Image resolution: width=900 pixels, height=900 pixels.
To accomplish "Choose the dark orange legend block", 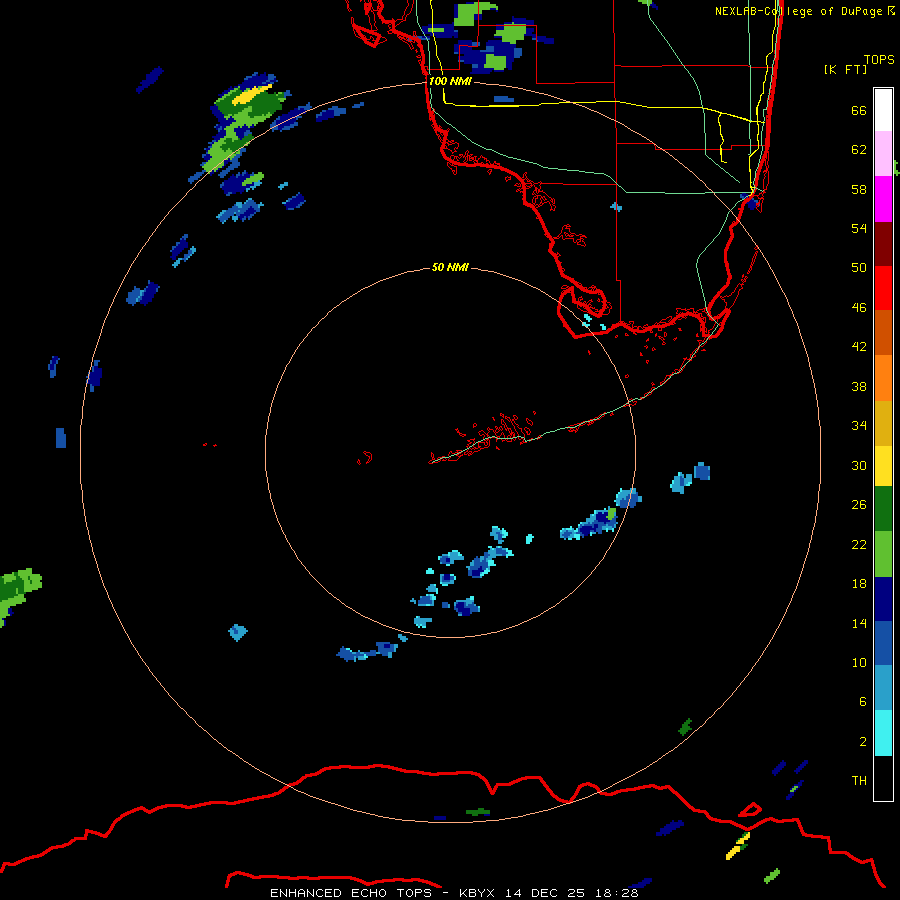I will 883,332.
